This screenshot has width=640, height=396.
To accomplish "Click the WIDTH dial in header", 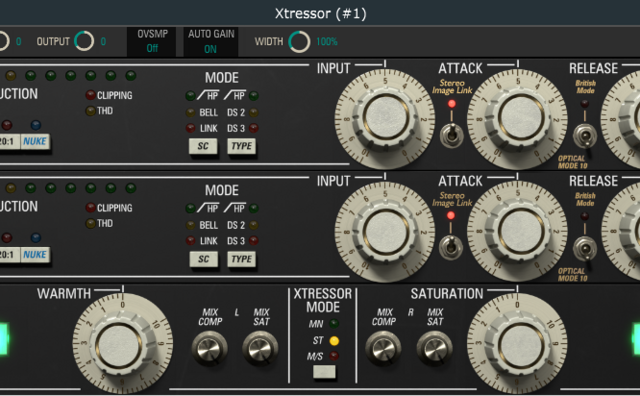I will click(299, 42).
